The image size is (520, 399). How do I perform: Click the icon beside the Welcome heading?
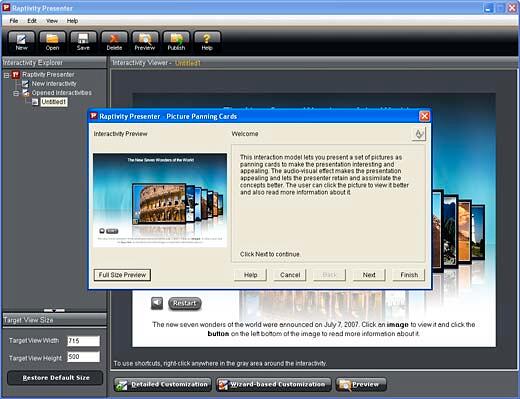click(419, 134)
